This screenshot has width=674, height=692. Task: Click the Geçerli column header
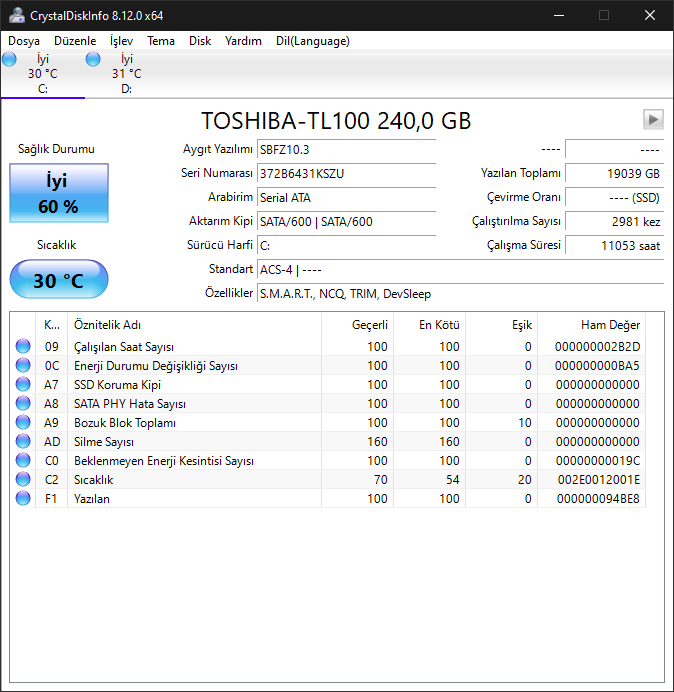tap(358, 325)
